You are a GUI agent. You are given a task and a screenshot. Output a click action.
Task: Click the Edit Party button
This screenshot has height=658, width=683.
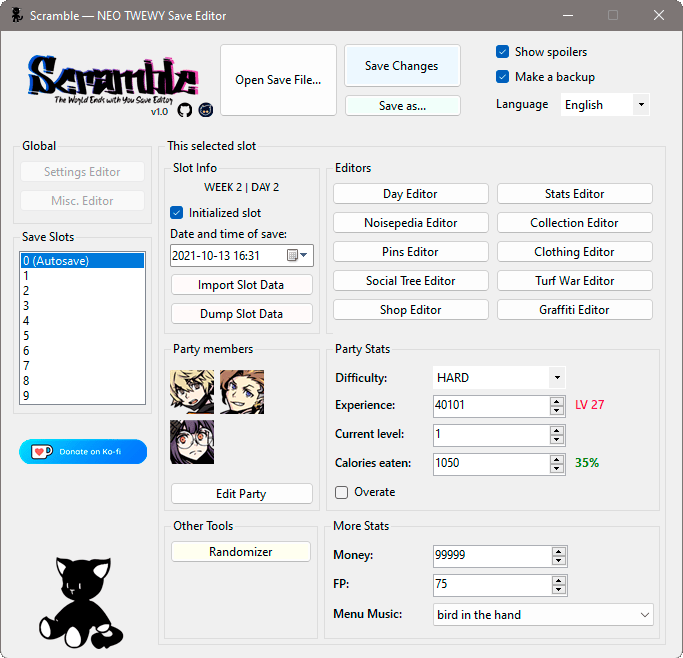click(241, 493)
